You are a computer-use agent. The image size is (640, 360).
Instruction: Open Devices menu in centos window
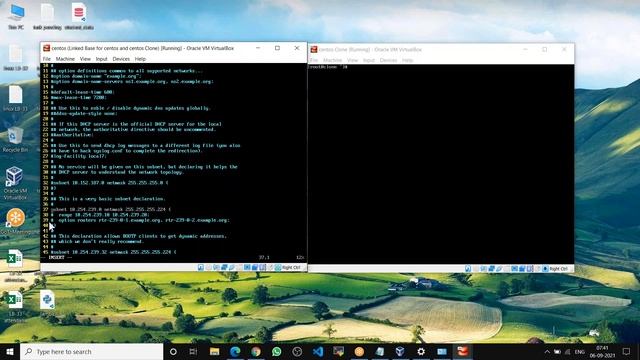point(121,59)
